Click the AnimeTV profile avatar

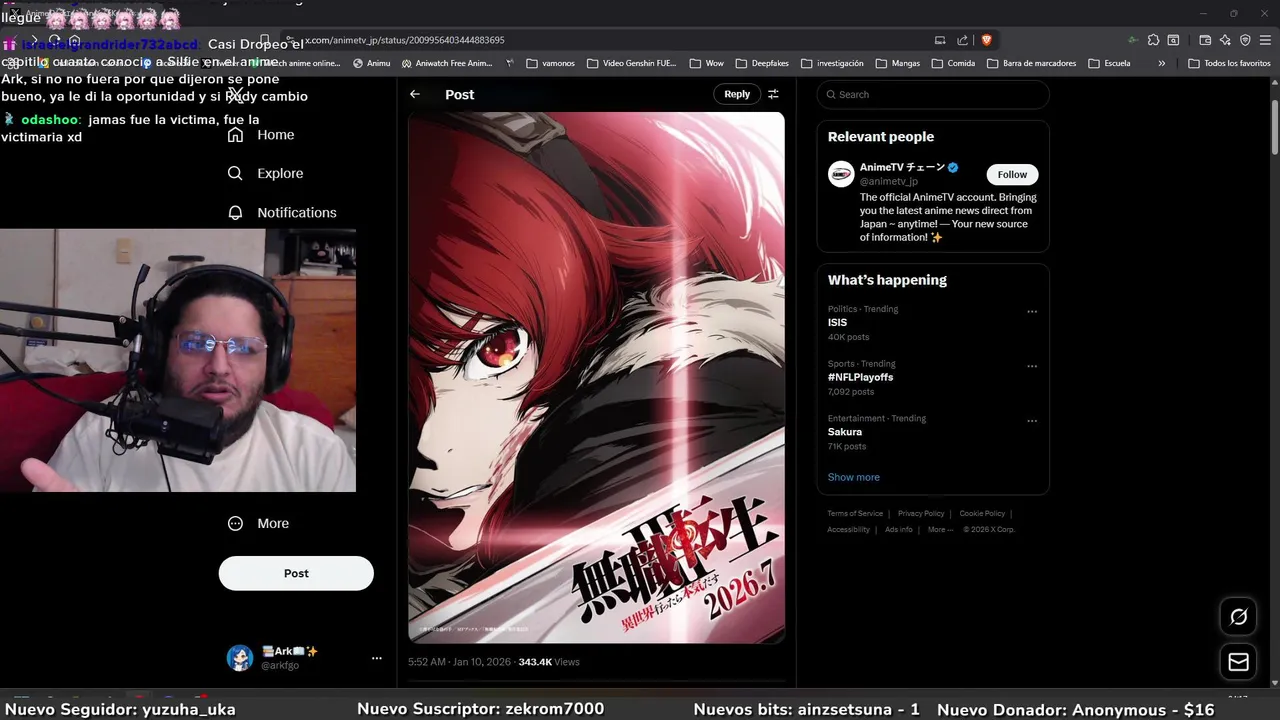pos(841,173)
